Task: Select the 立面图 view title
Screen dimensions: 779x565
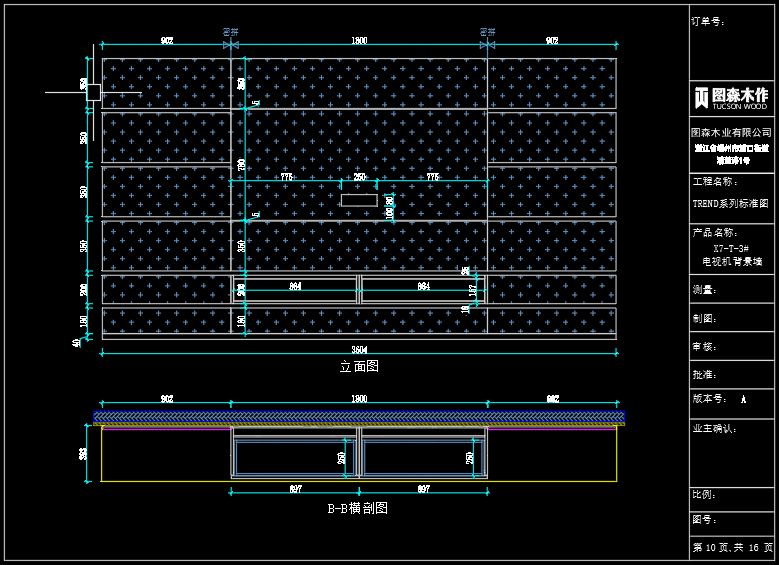Action: (x=359, y=367)
